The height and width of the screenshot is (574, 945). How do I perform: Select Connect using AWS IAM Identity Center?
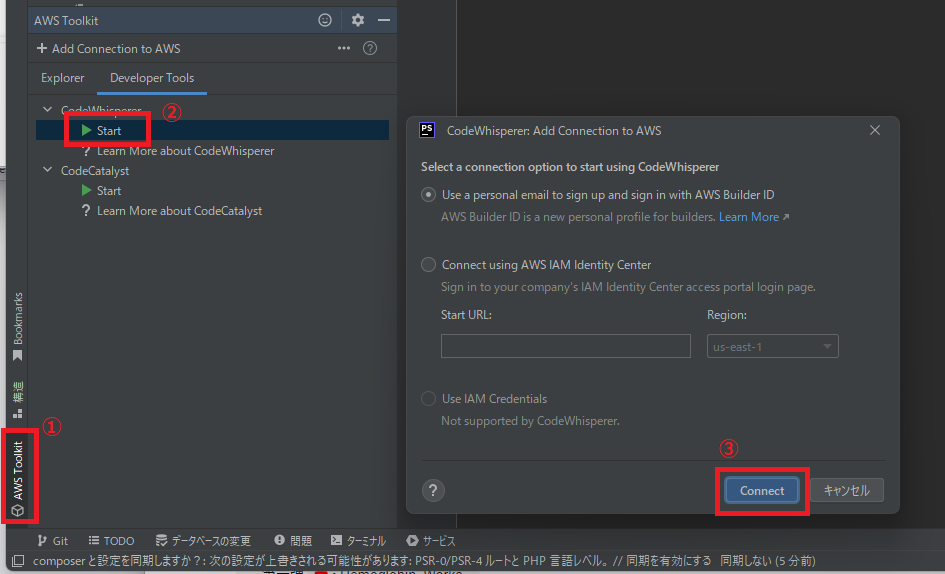tap(428, 265)
